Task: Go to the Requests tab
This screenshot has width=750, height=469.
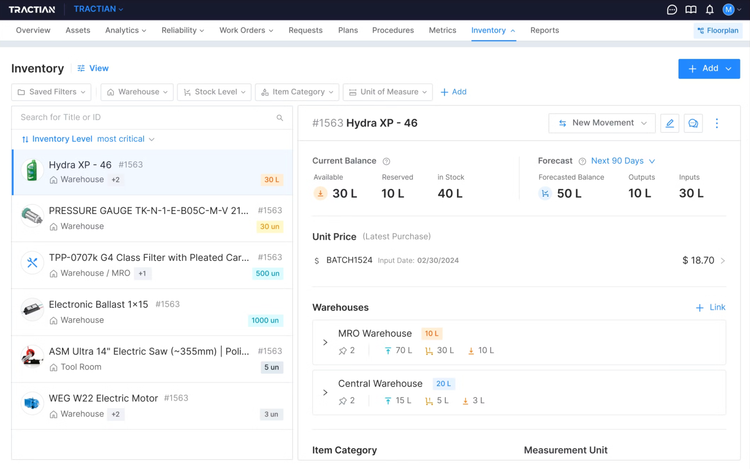Action: click(x=305, y=30)
